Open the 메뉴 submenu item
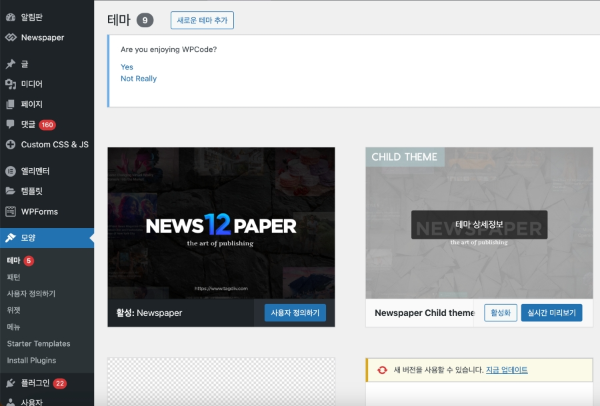The height and width of the screenshot is (406, 600). [13, 327]
